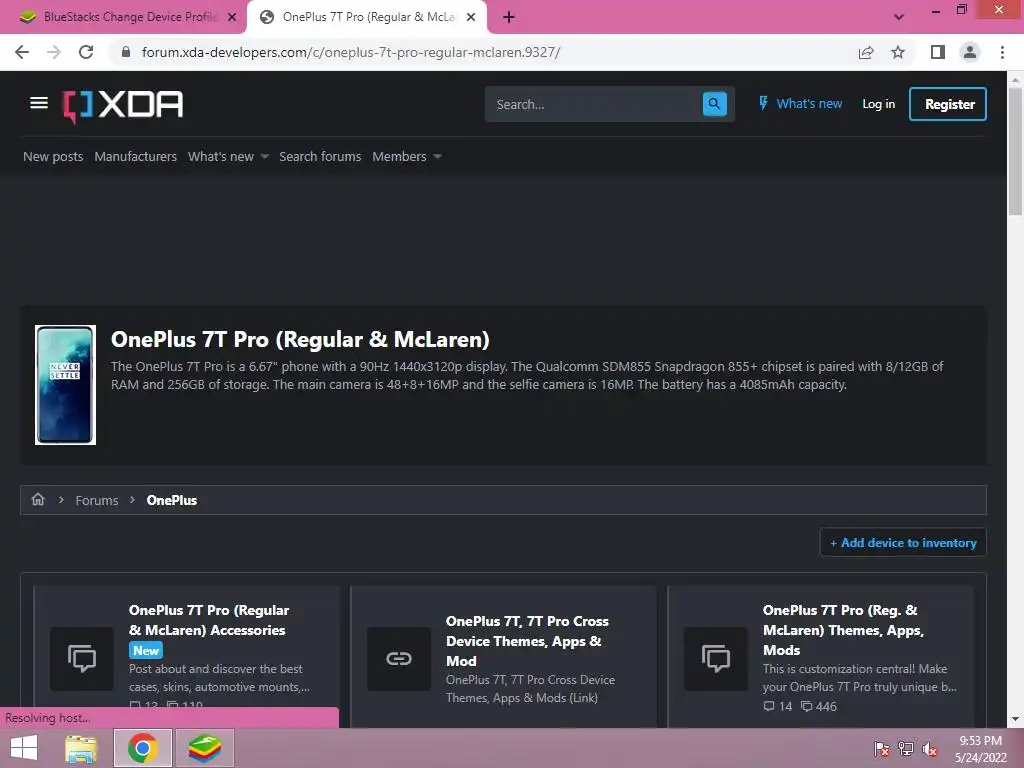Click the 446 messages count
This screenshot has height=768, width=1024.
(x=819, y=707)
